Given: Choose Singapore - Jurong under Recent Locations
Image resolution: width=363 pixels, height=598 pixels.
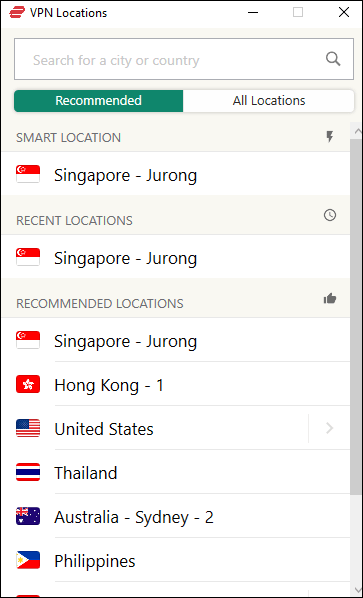Looking at the screenshot, I should [x=176, y=257].
